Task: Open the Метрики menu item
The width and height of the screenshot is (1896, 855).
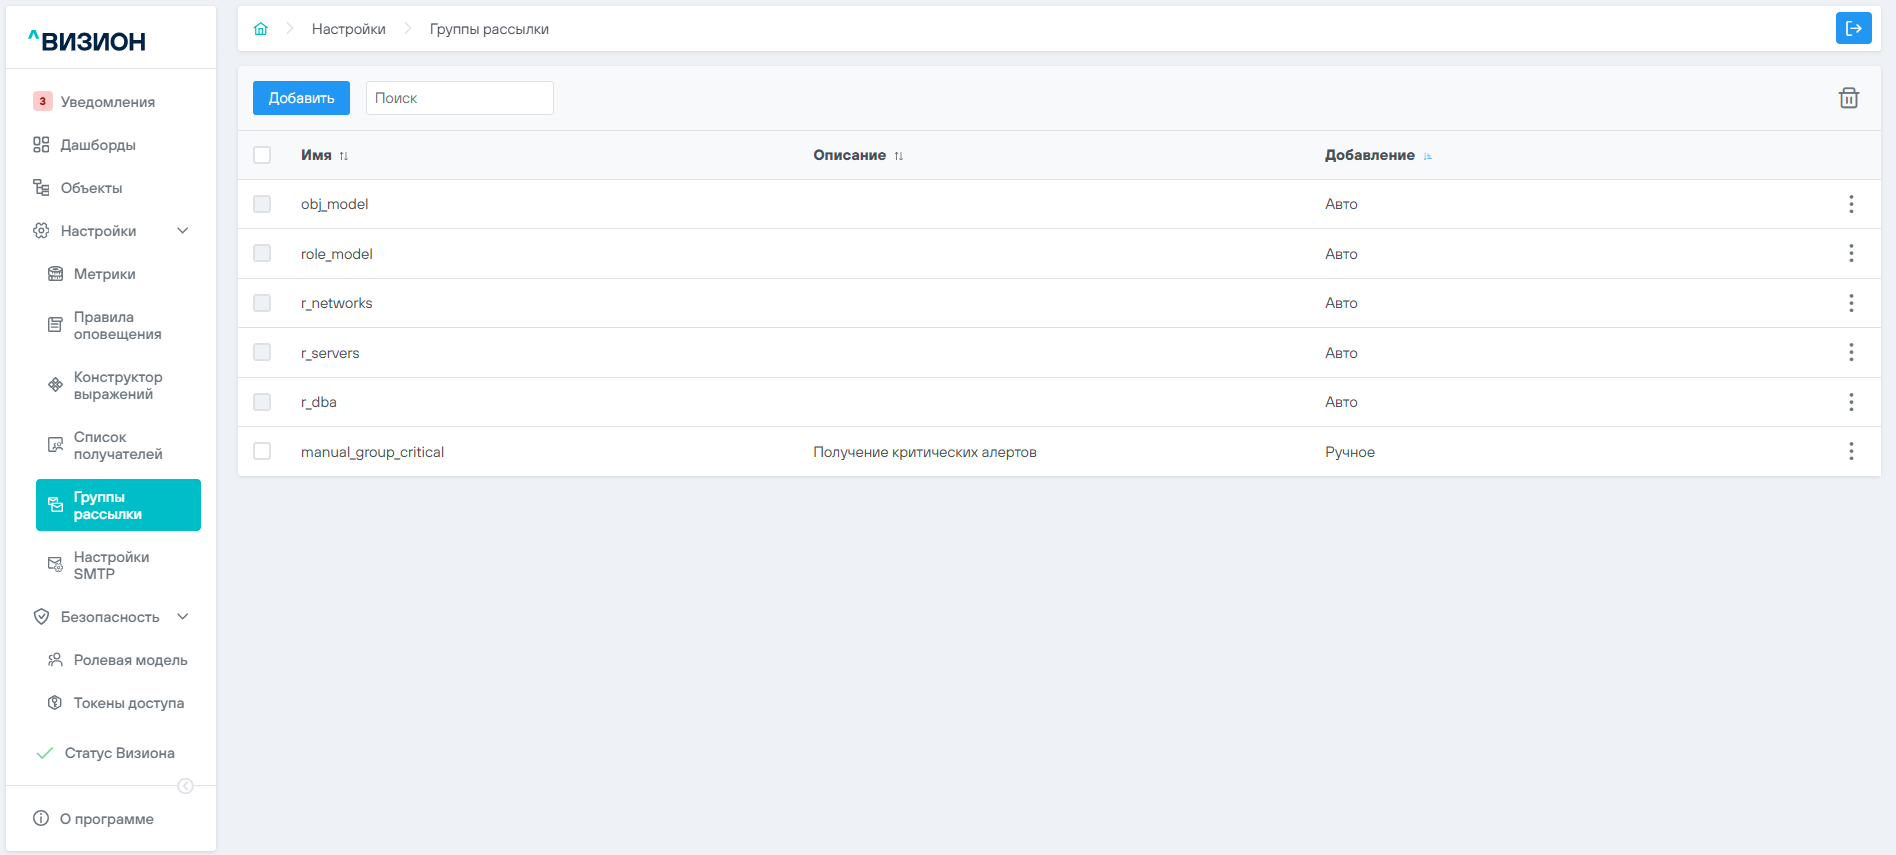Action: [104, 274]
